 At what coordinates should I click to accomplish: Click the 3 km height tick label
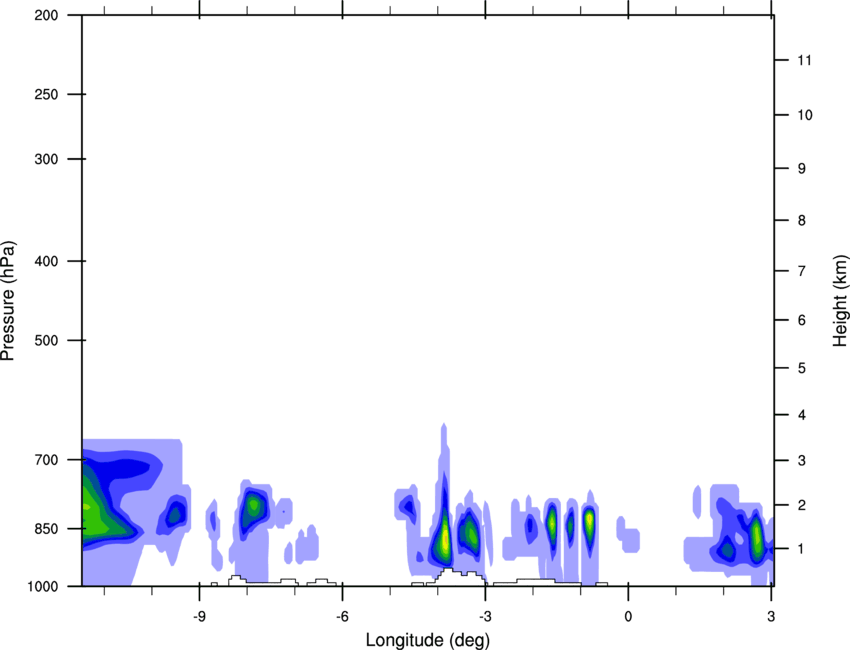click(x=801, y=460)
